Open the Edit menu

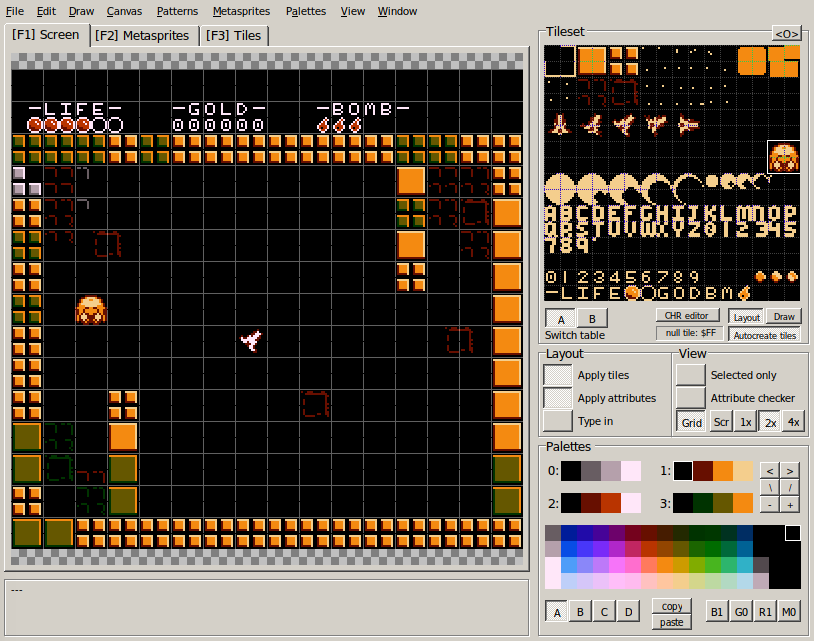click(x=46, y=11)
